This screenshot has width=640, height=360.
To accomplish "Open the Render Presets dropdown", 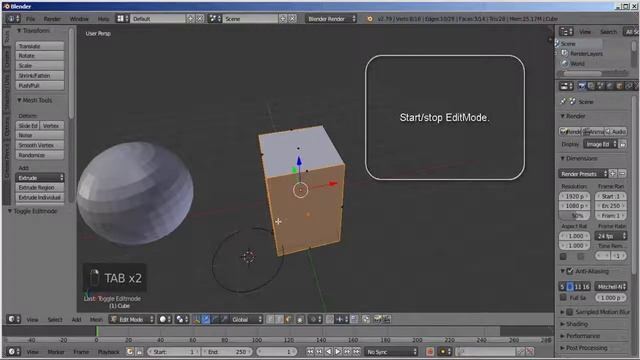I will (583, 173).
